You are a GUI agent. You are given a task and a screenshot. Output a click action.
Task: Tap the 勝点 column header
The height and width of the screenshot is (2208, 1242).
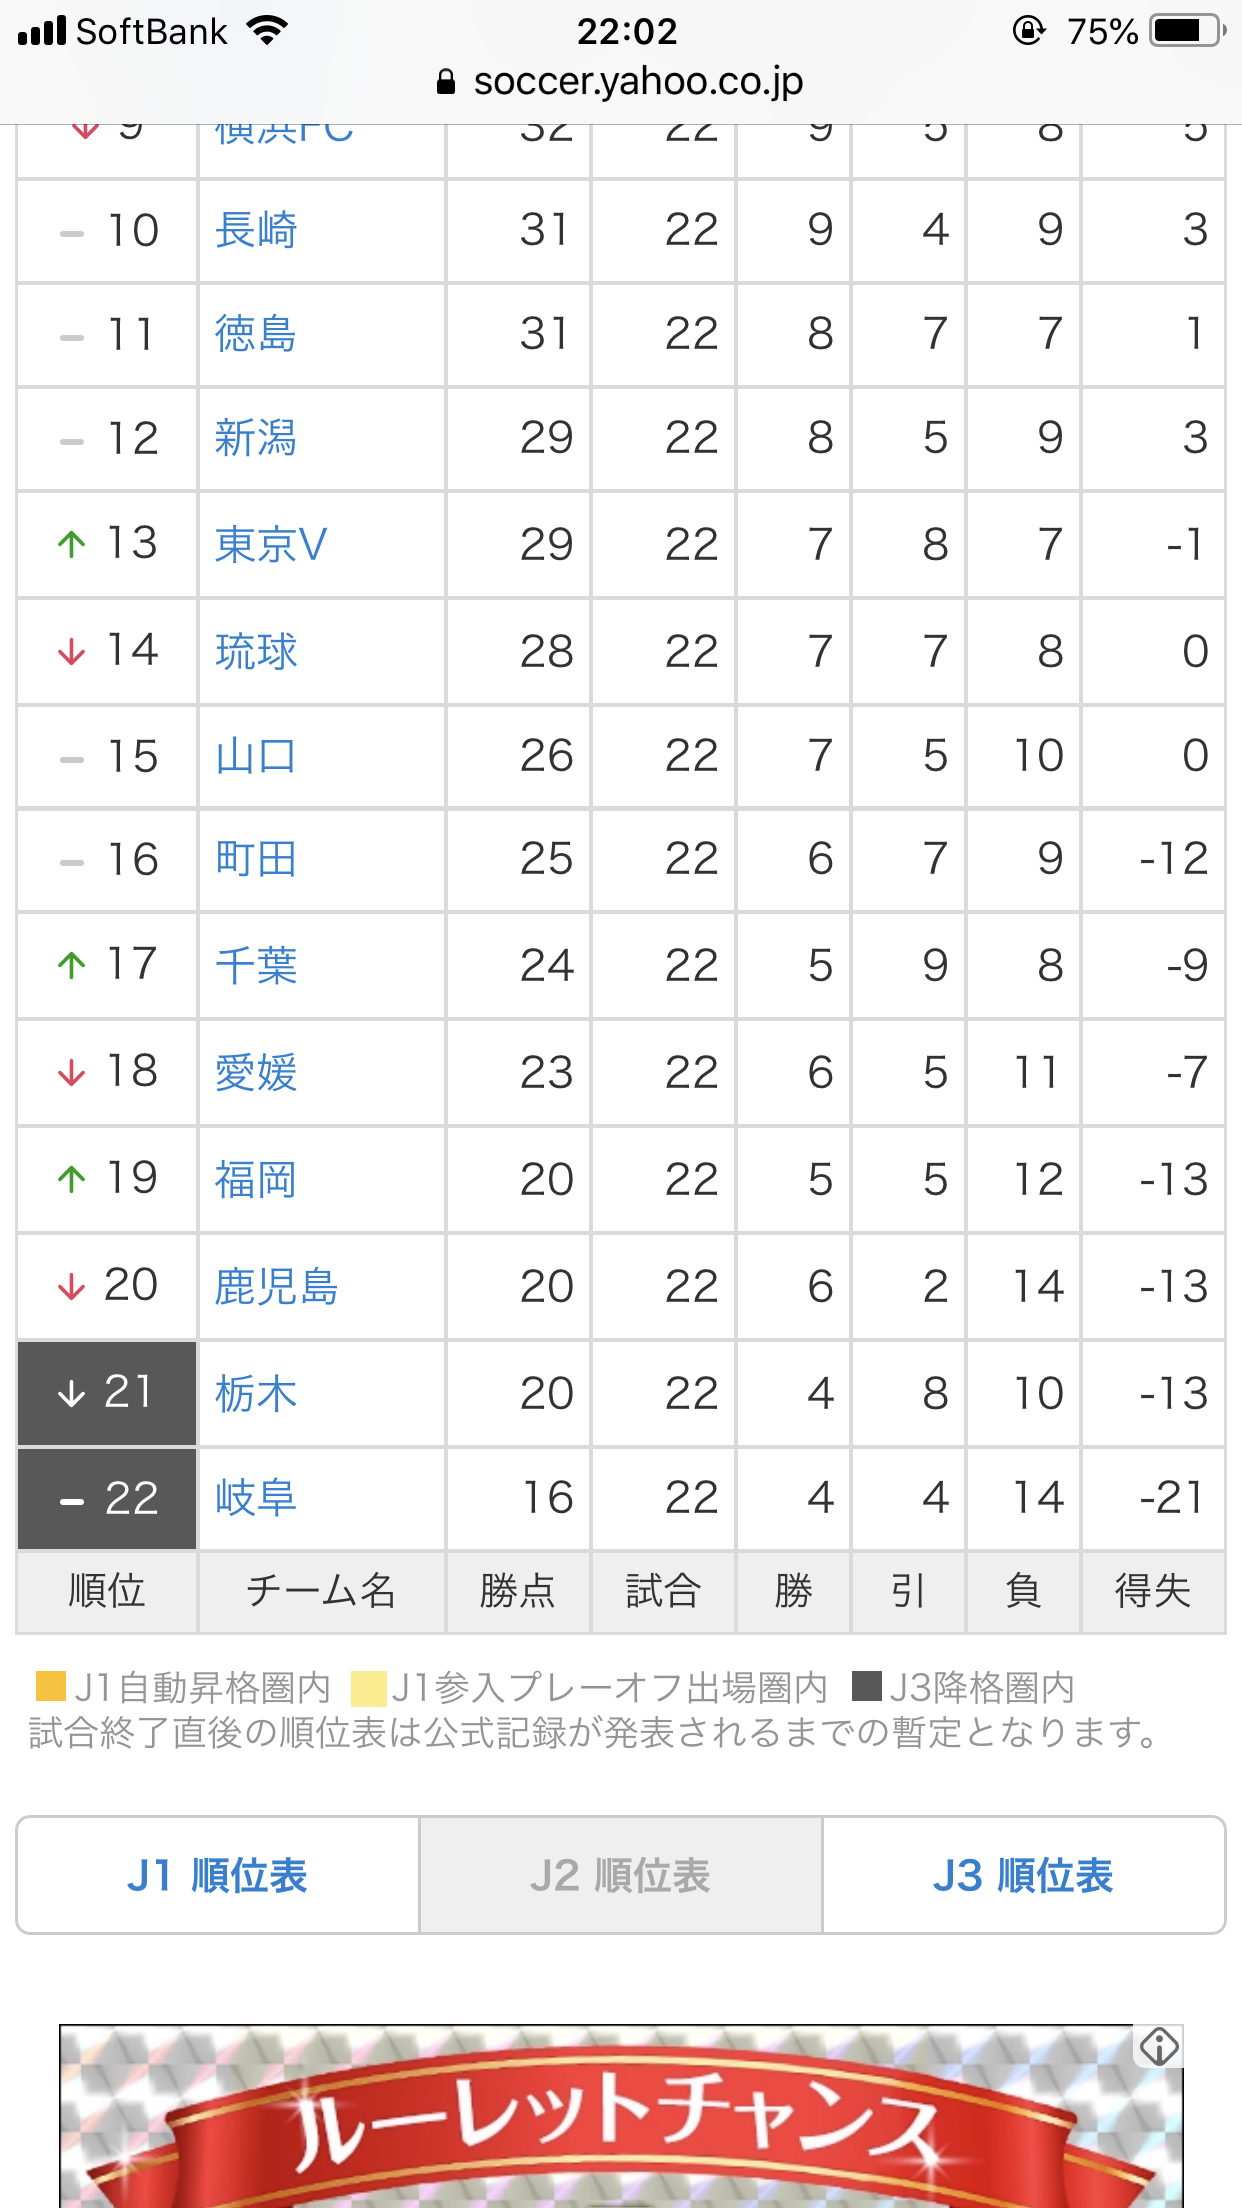[517, 1591]
